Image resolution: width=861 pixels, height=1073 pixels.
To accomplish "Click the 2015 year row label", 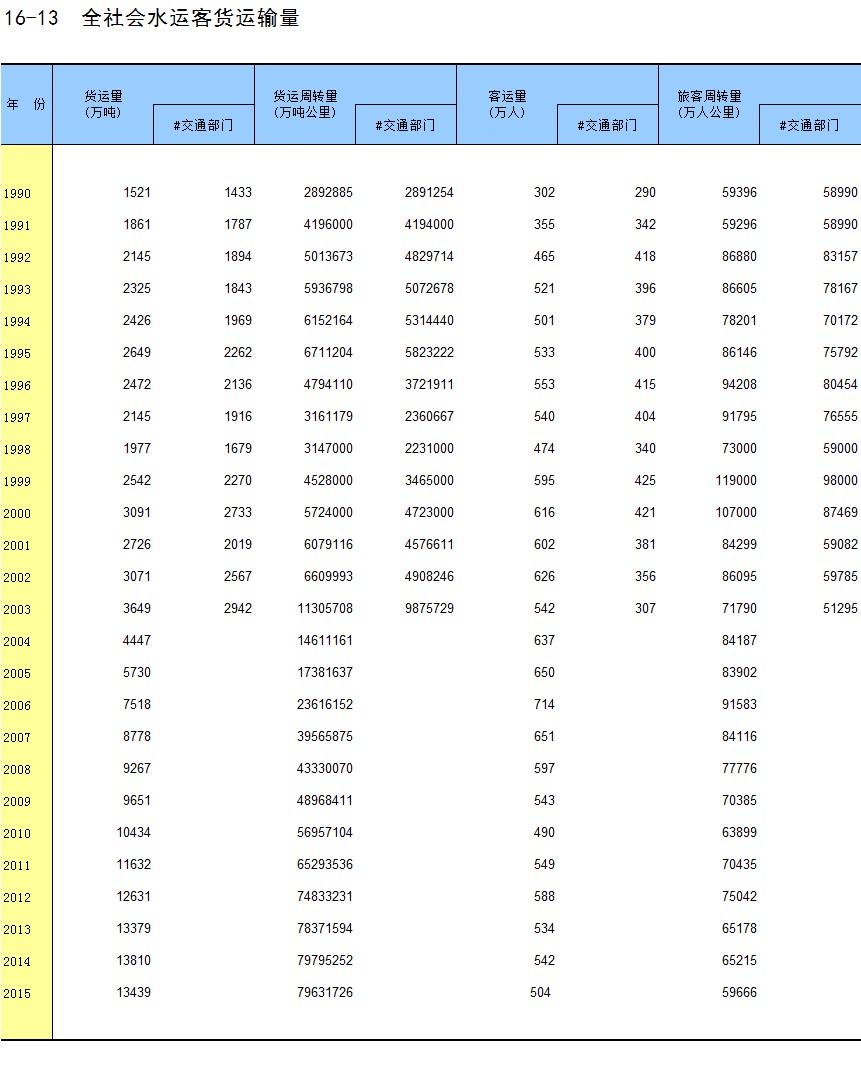I will 17,994.
